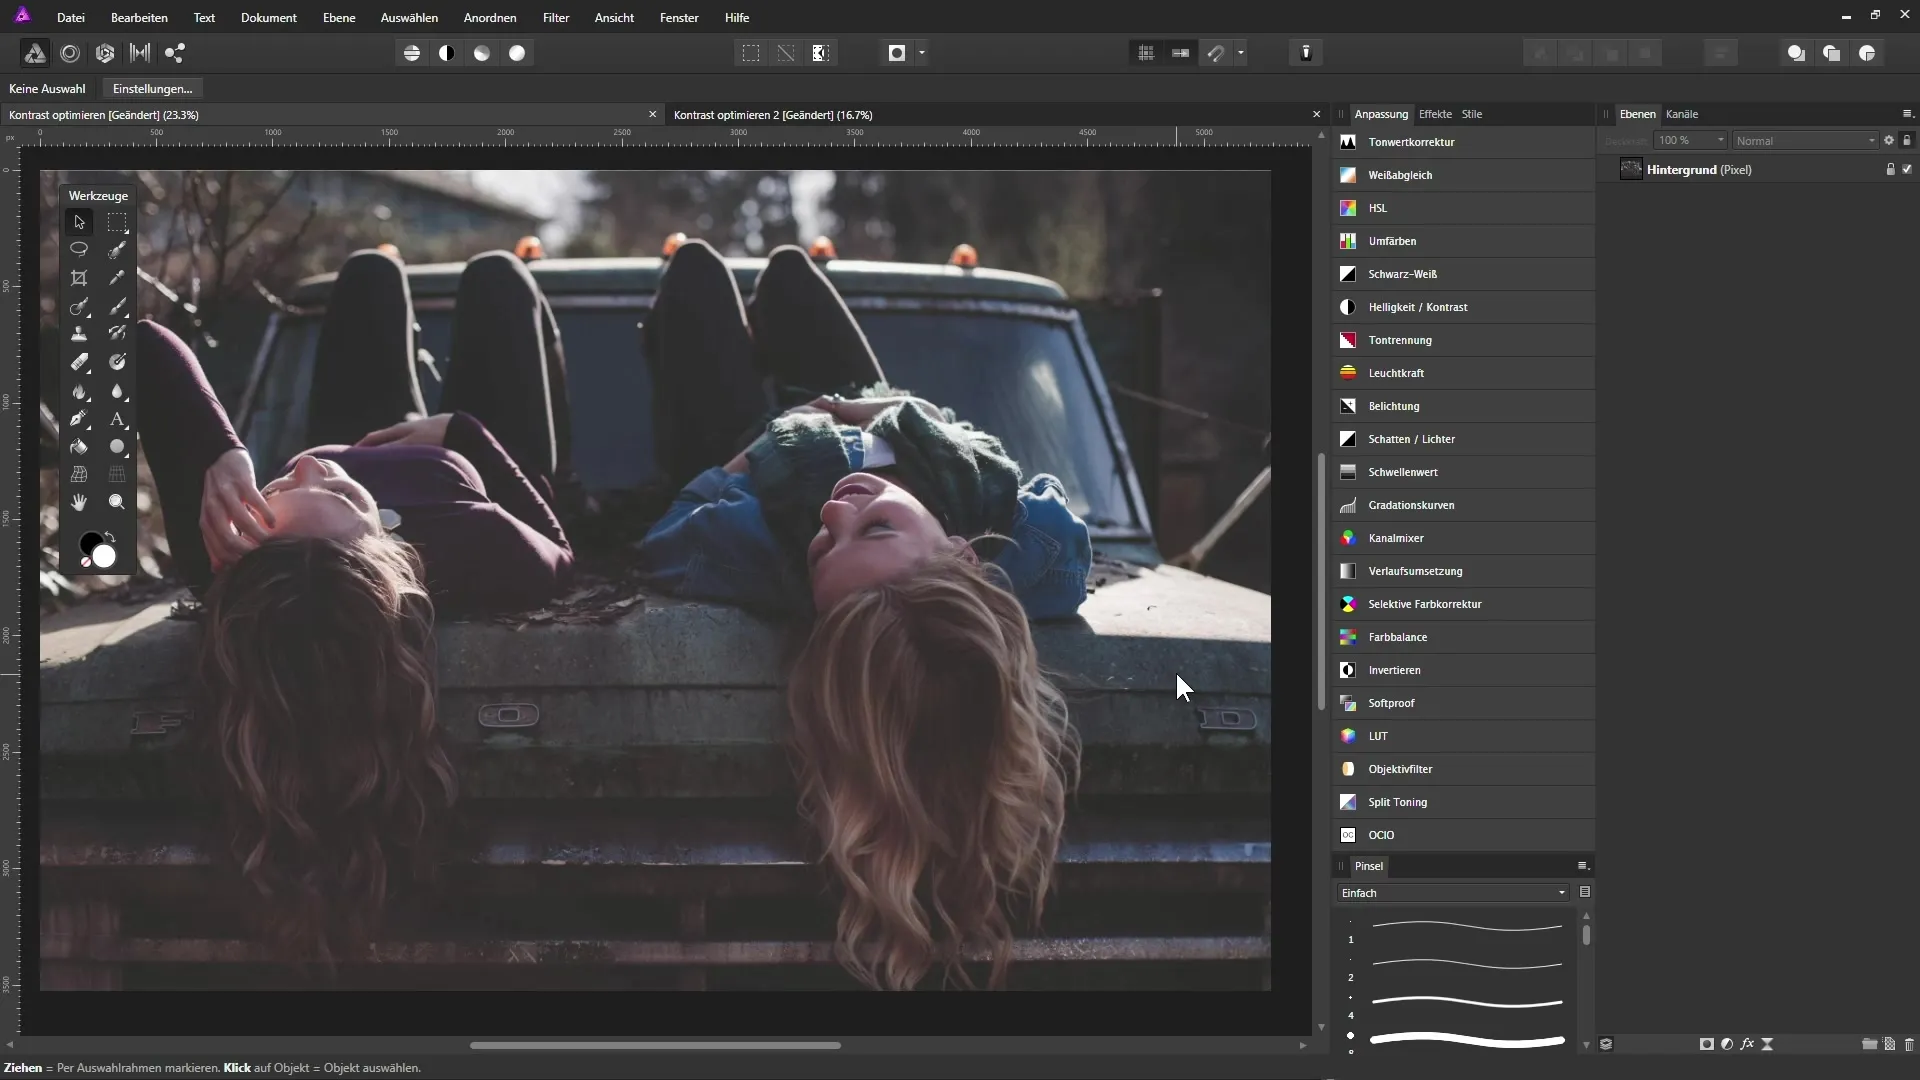The height and width of the screenshot is (1080, 1920).
Task: Select the Zoom magnifier tool
Action: tap(117, 502)
